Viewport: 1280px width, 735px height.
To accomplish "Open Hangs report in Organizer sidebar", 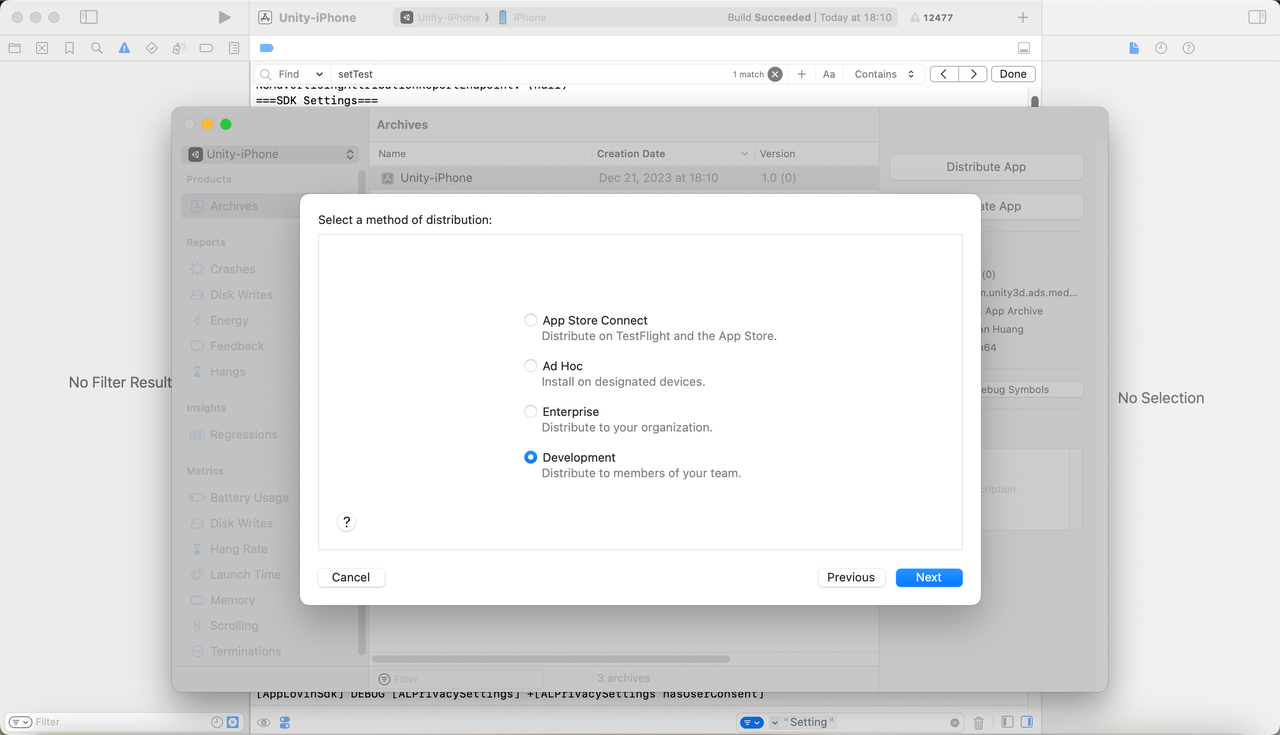I will click(227, 371).
